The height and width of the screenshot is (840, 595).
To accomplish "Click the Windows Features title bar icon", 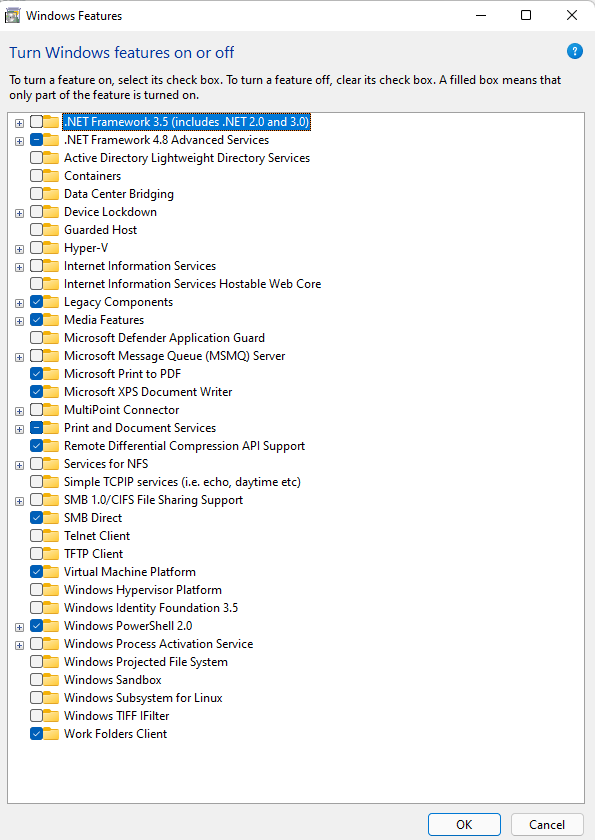I will coord(12,16).
